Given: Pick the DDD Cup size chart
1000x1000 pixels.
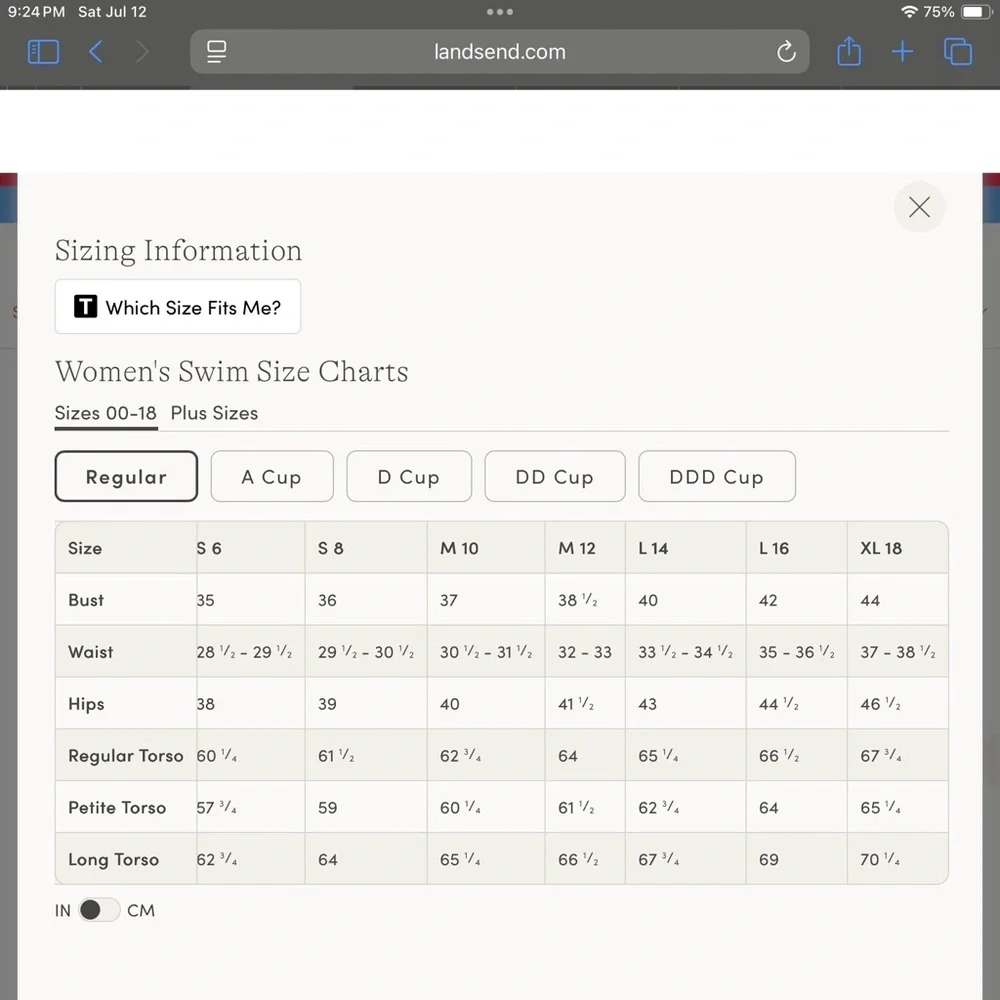Looking at the screenshot, I should tap(716, 477).
